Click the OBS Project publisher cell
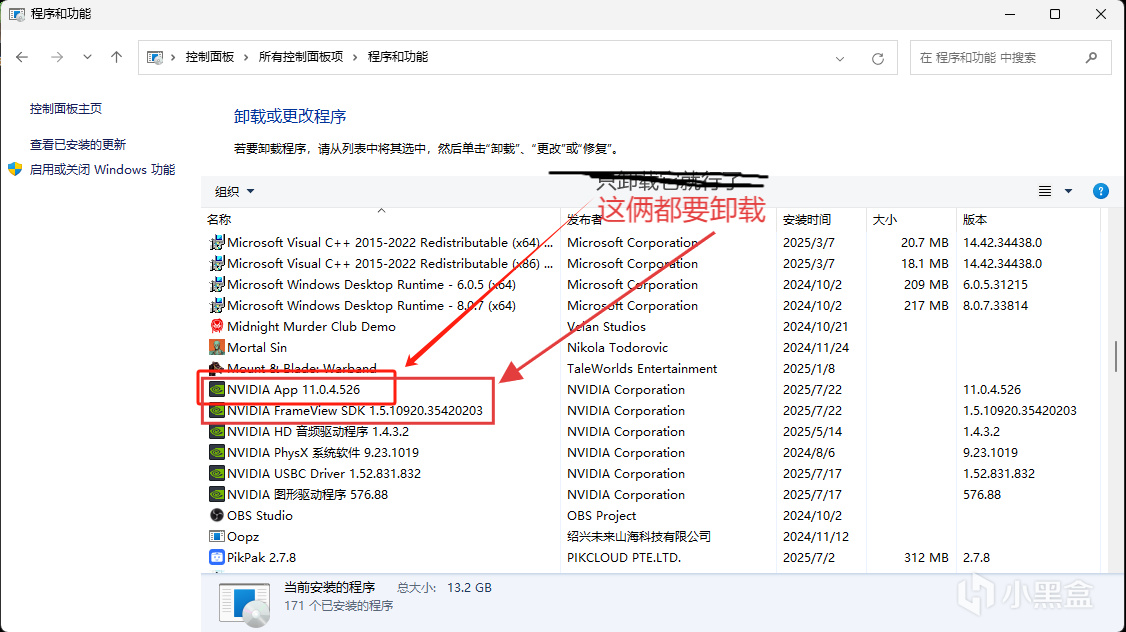 coord(602,516)
